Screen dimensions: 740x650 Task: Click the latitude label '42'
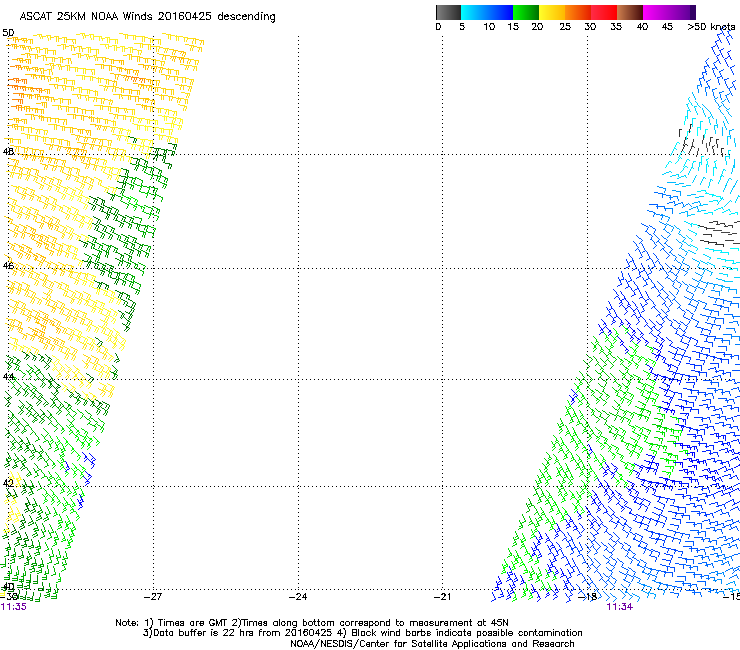(8, 483)
